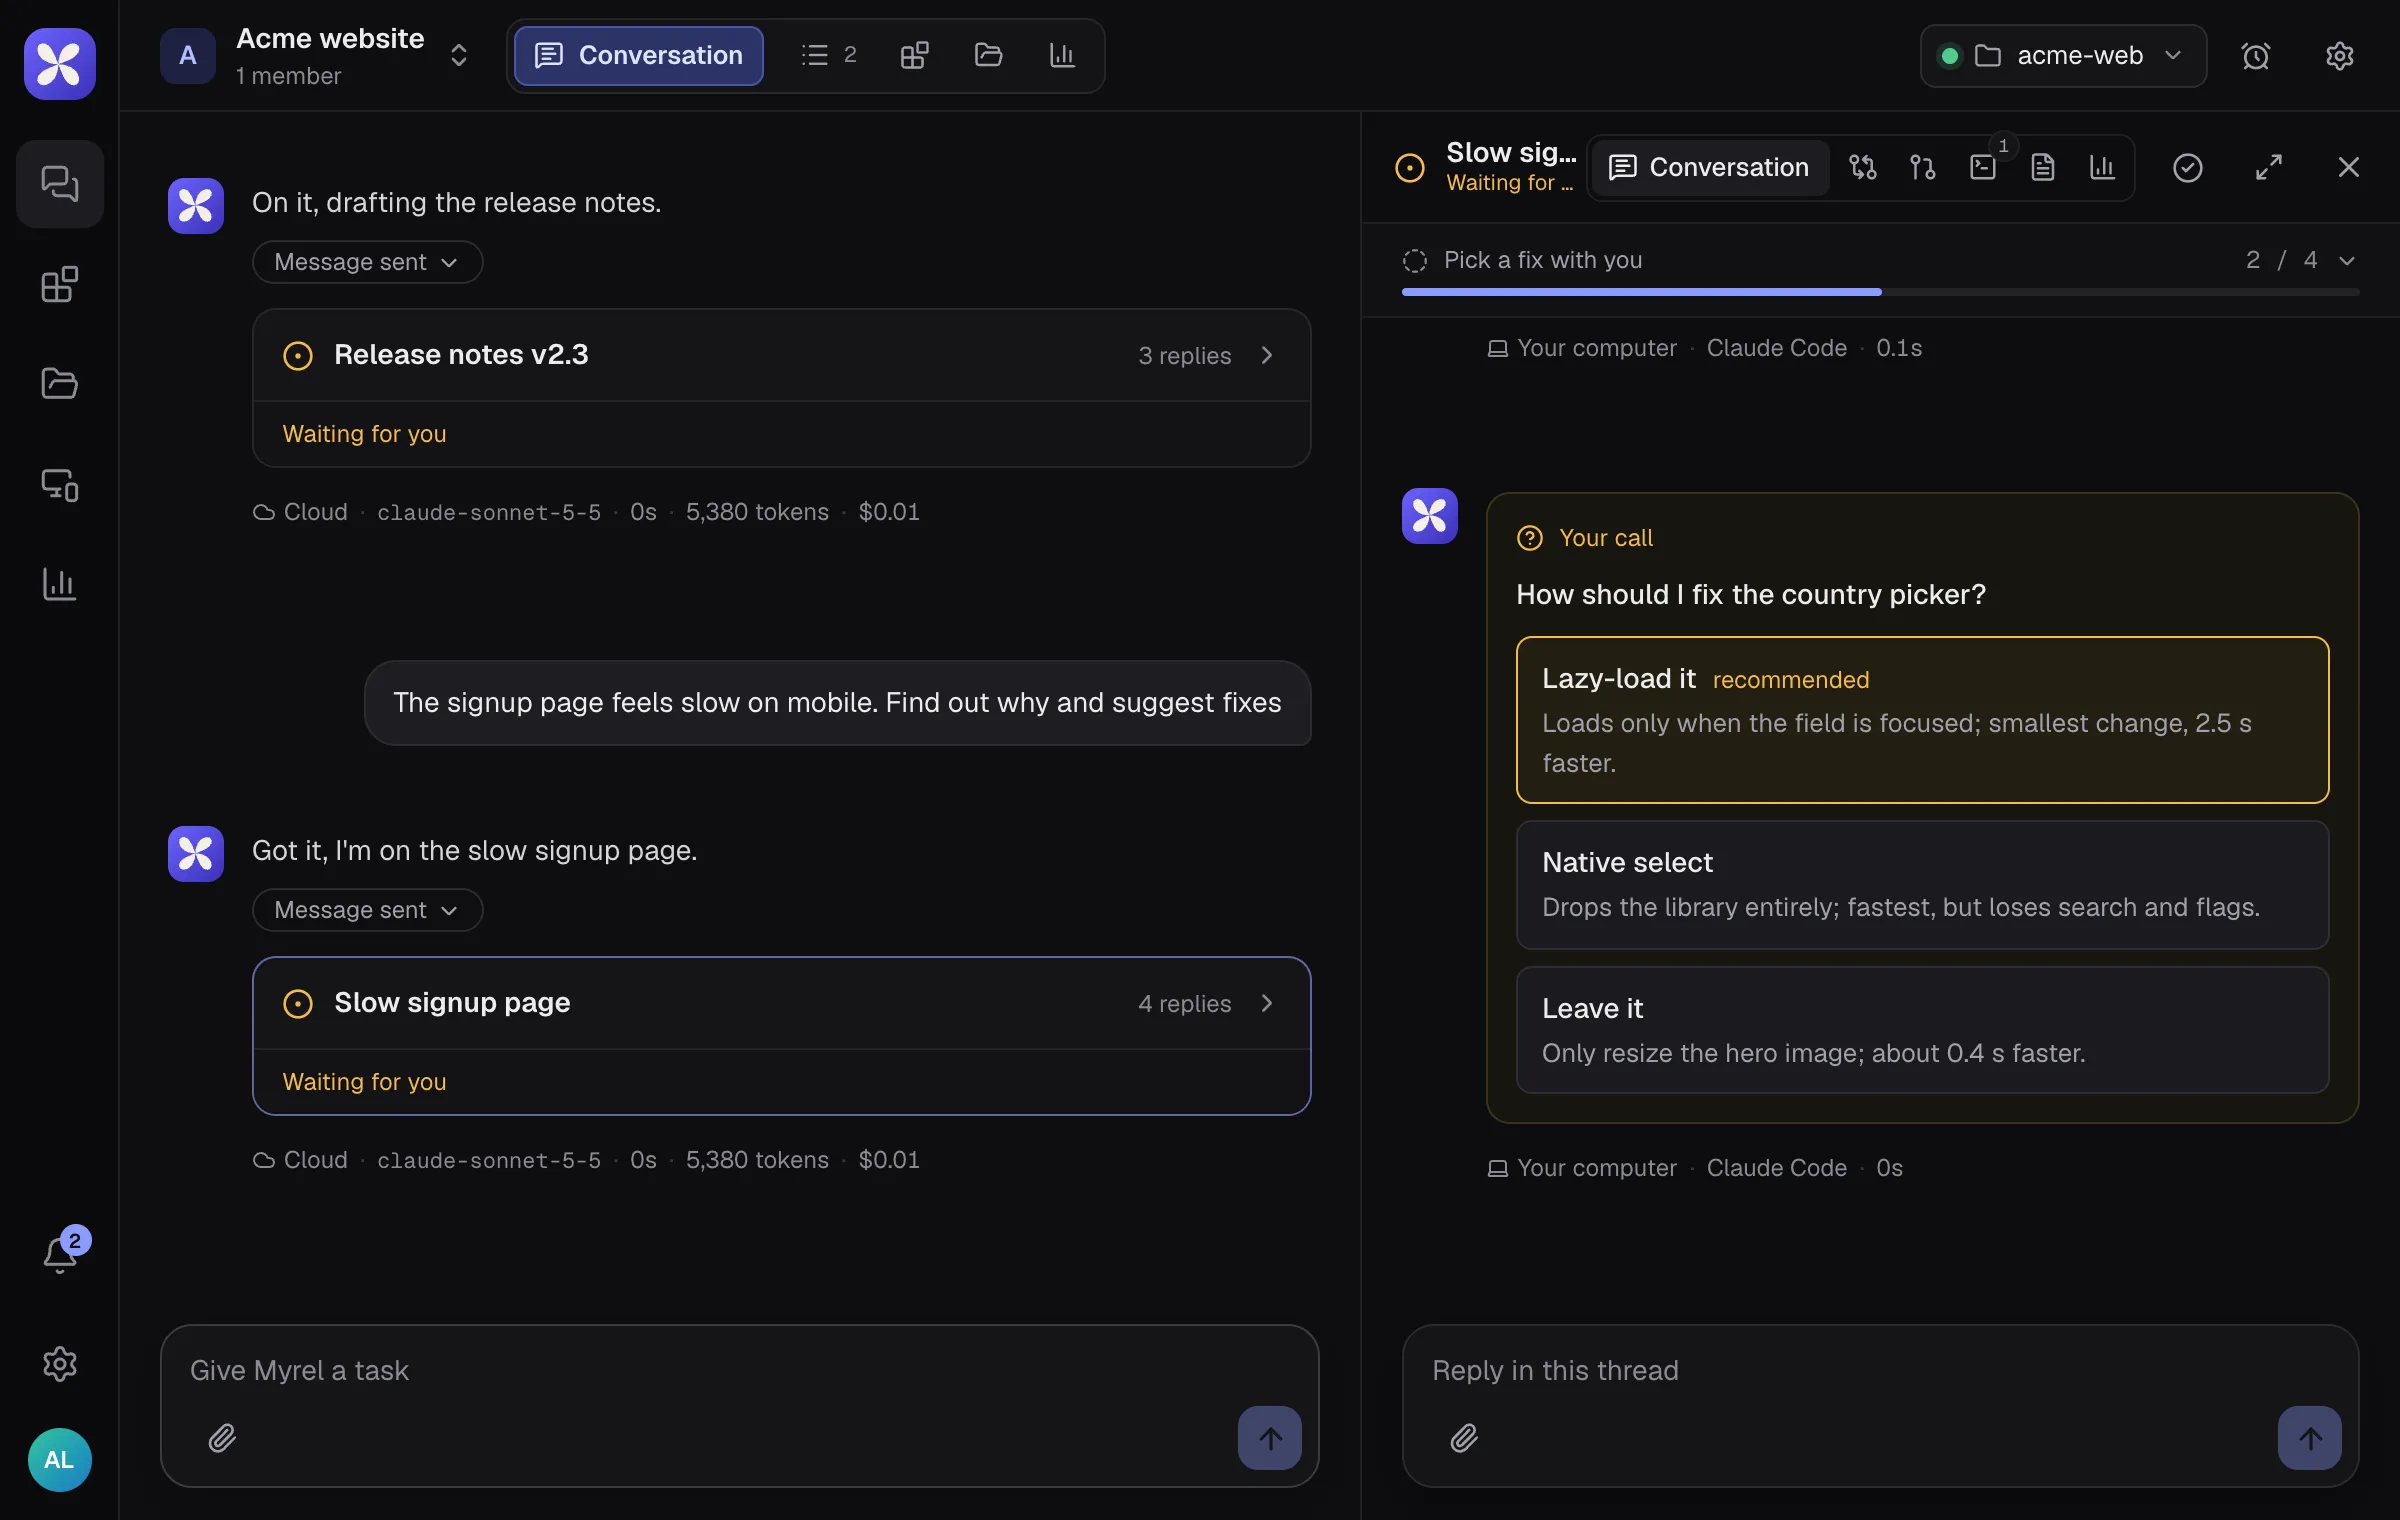Open the Release notes v2.3 thread
Viewport: 2400px width, 1520px height.
(781, 355)
